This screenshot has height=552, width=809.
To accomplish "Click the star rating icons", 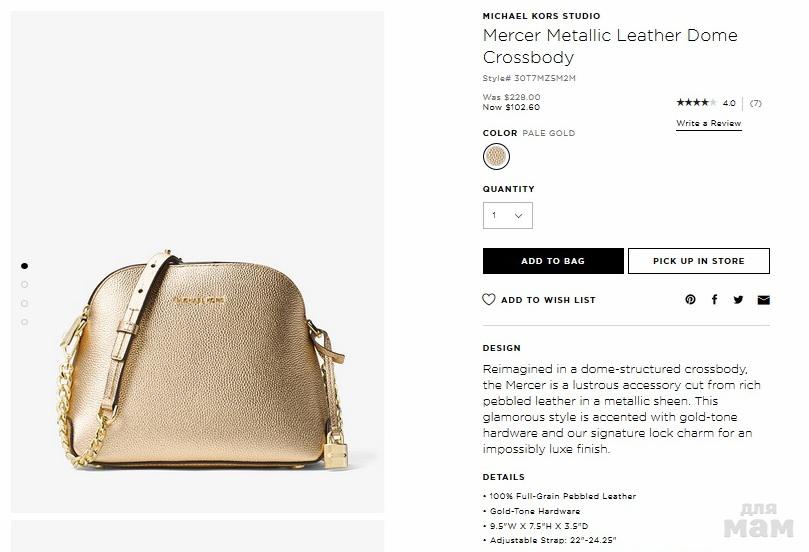I will pyautogui.click(x=697, y=102).
